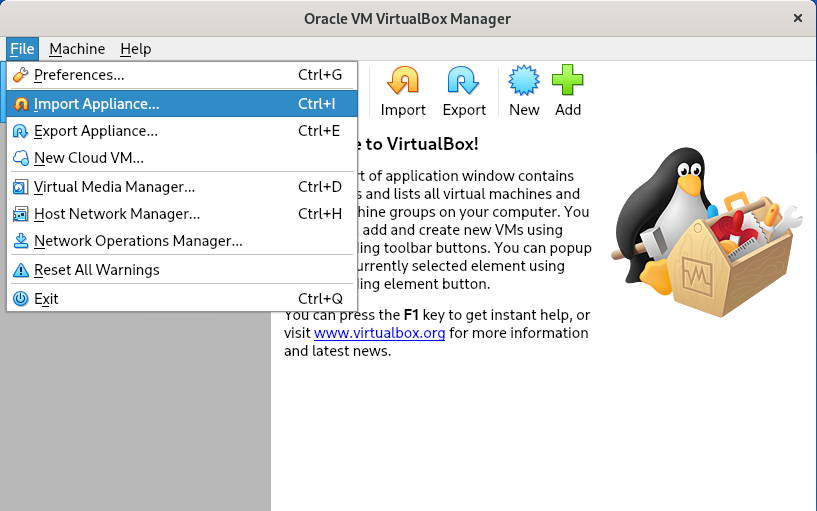Click the Export toolbar button
Image resolution: width=817 pixels, height=511 pixels.
pyautogui.click(x=464, y=91)
